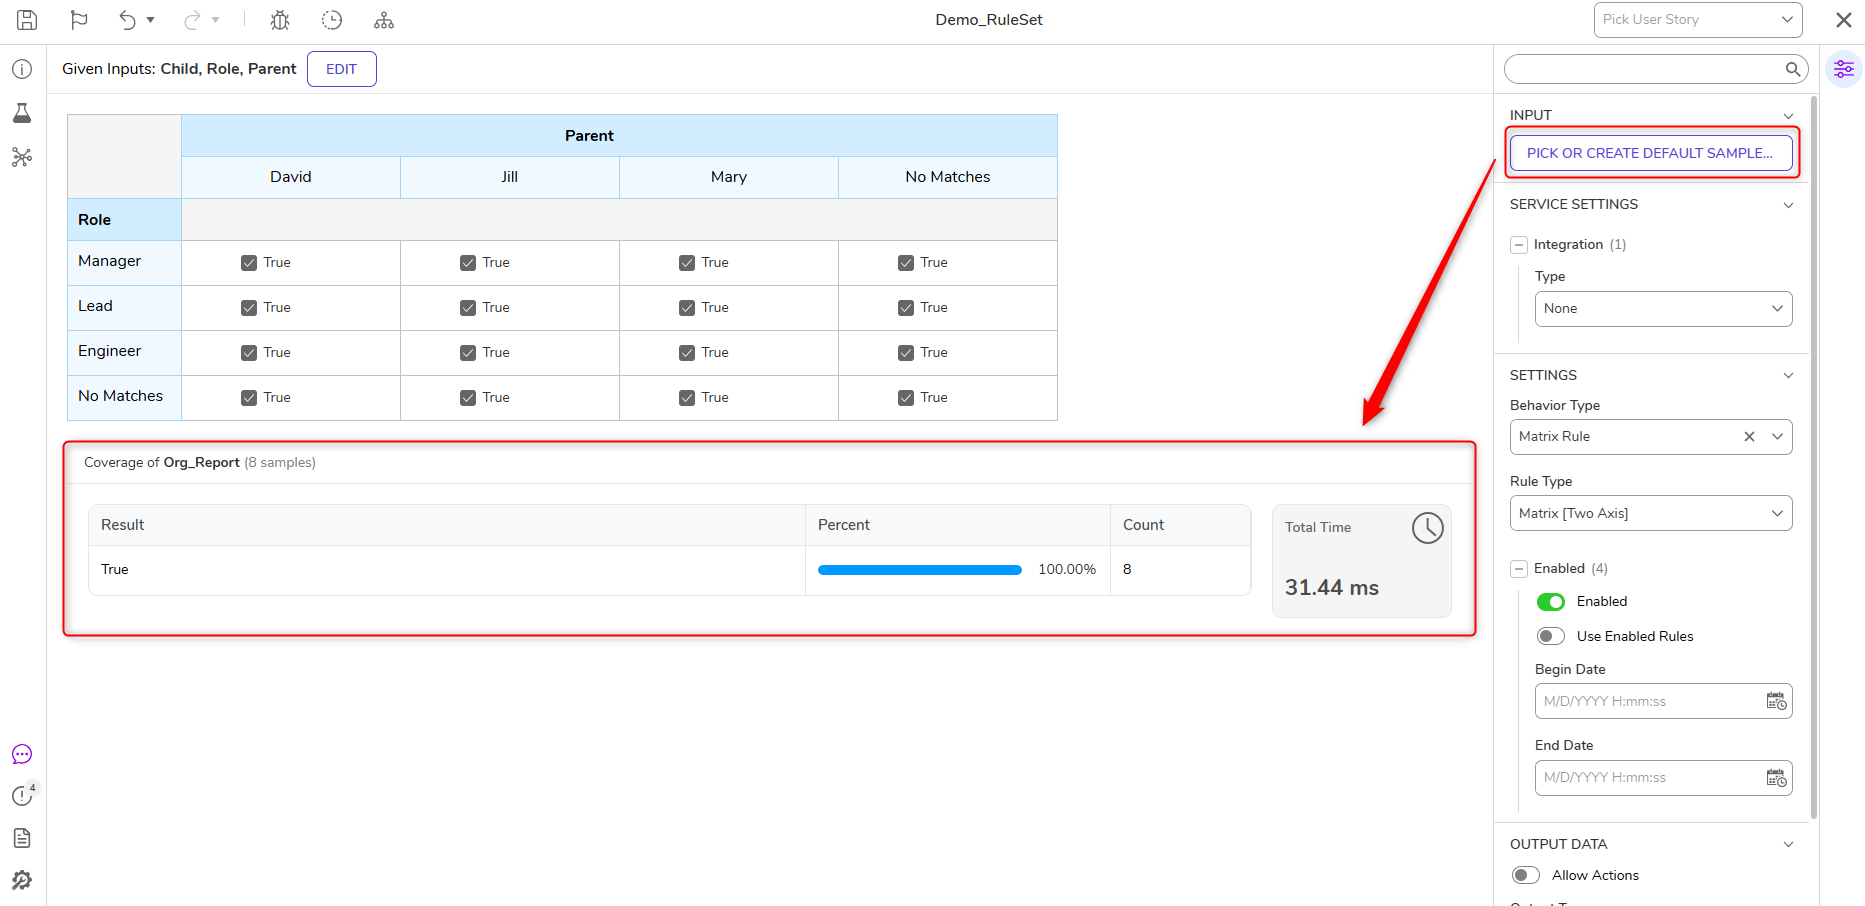Viewport: 1865px width, 906px height.
Task: Select the Manager row header
Action: pyautogui.click(x=124, y=261)
